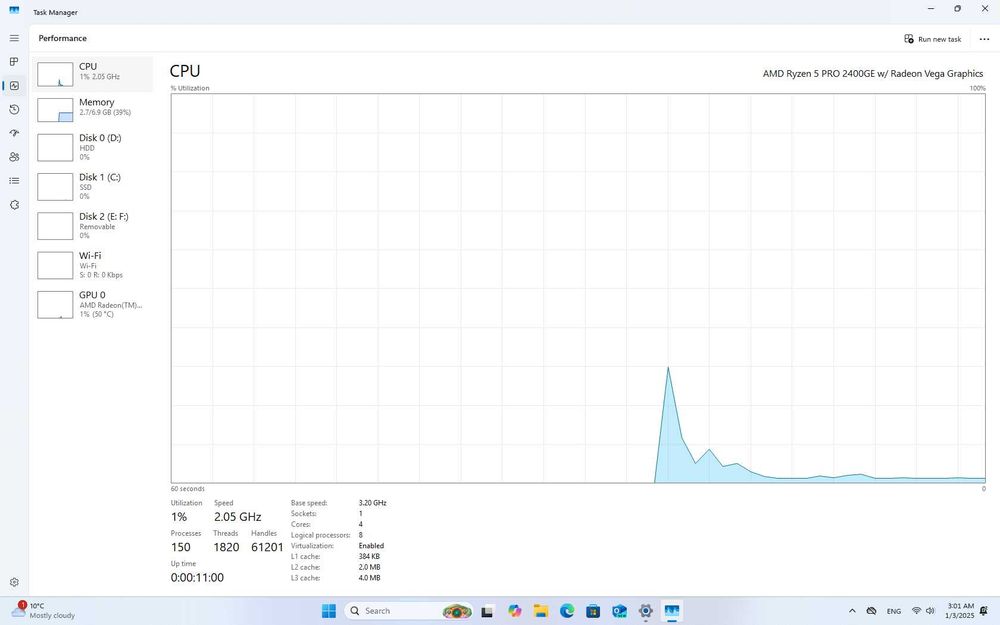Click the L3 cache 4.0 MB value
Image resolution: width=1000 pixels, height=625 pixels.
click(369, 578)
